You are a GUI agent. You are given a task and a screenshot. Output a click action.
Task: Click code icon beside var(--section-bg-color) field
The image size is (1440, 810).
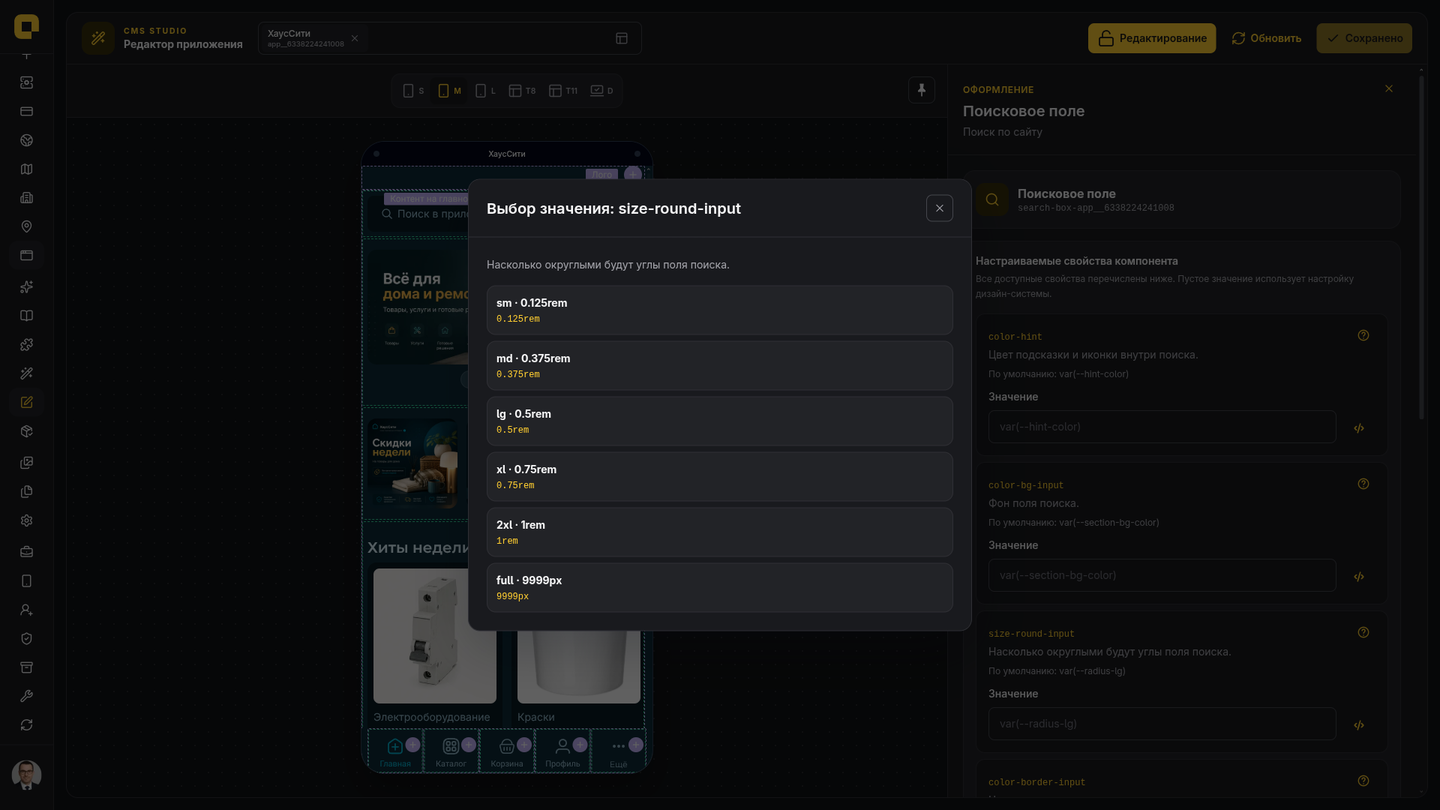1359,577
